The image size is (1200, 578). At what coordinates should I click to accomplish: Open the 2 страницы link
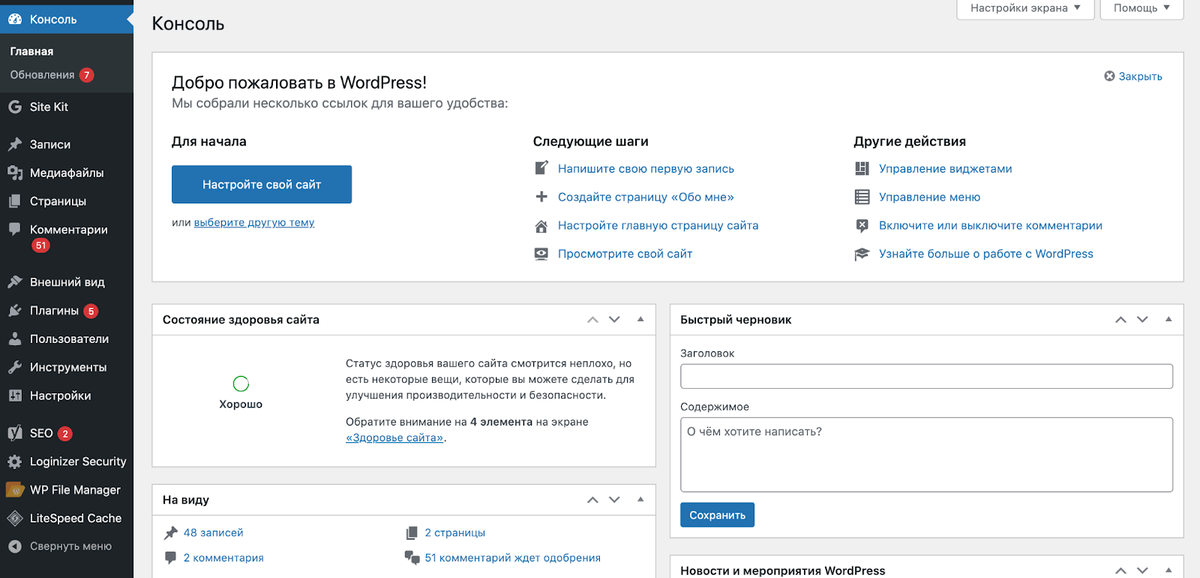pyautogui.click(x=455, y=533)
